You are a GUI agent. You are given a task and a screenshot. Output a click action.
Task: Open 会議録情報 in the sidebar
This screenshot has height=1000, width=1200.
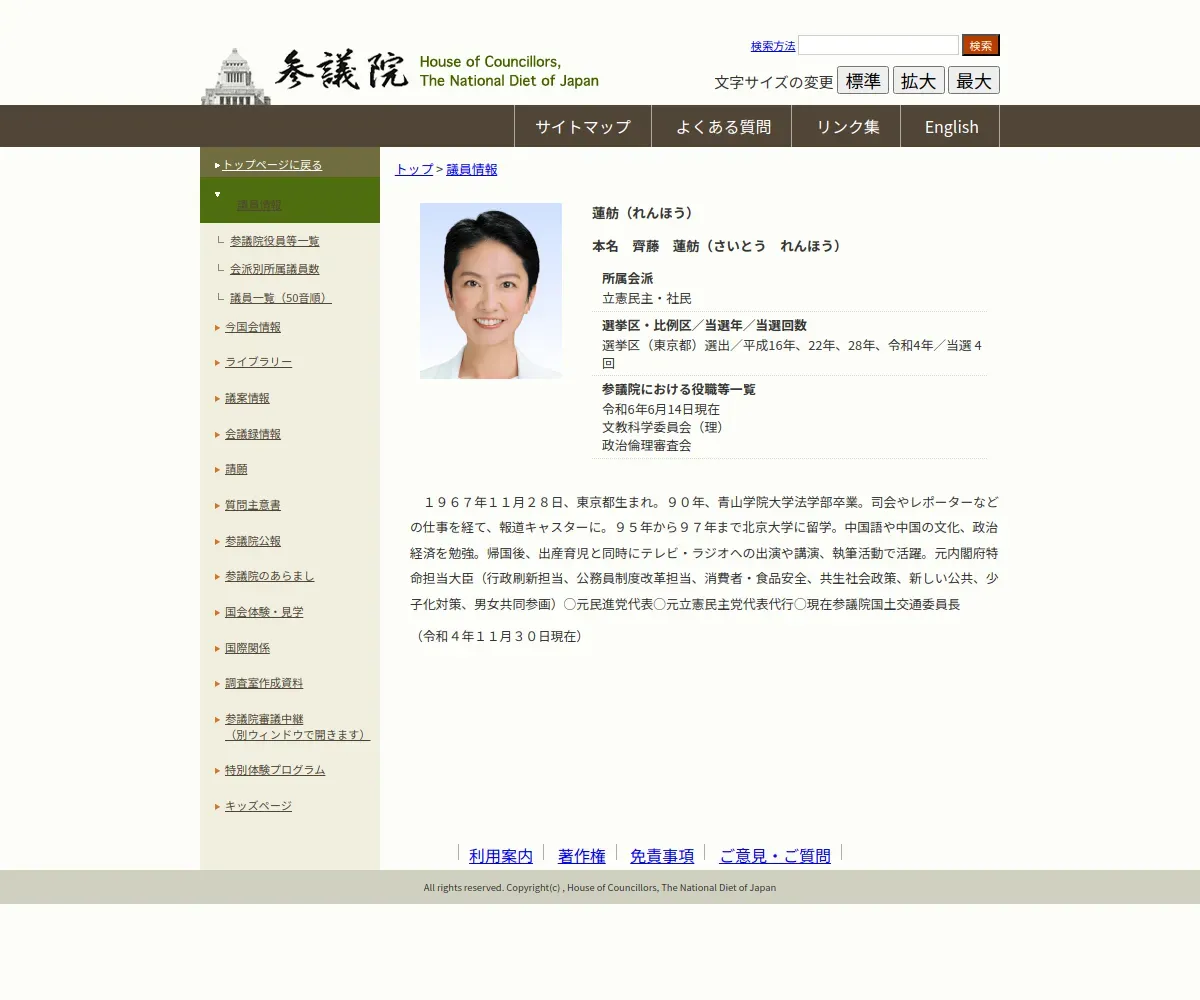[253, 434]
